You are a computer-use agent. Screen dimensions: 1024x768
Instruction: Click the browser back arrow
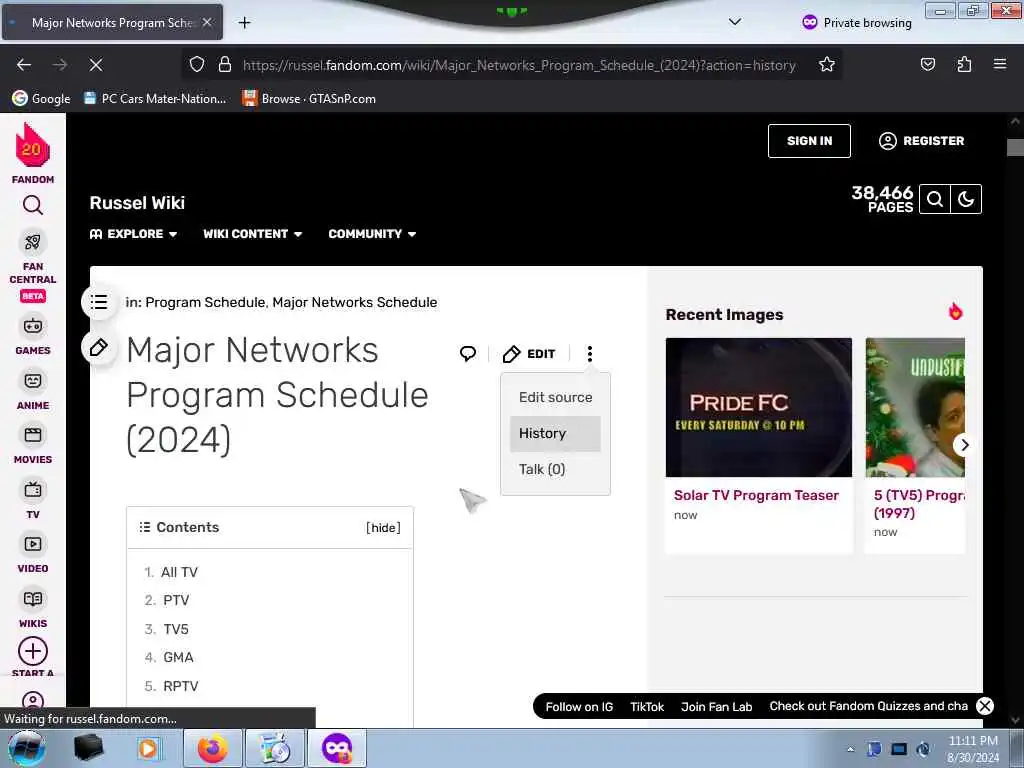pyautogui.click(x=24, y=65)
